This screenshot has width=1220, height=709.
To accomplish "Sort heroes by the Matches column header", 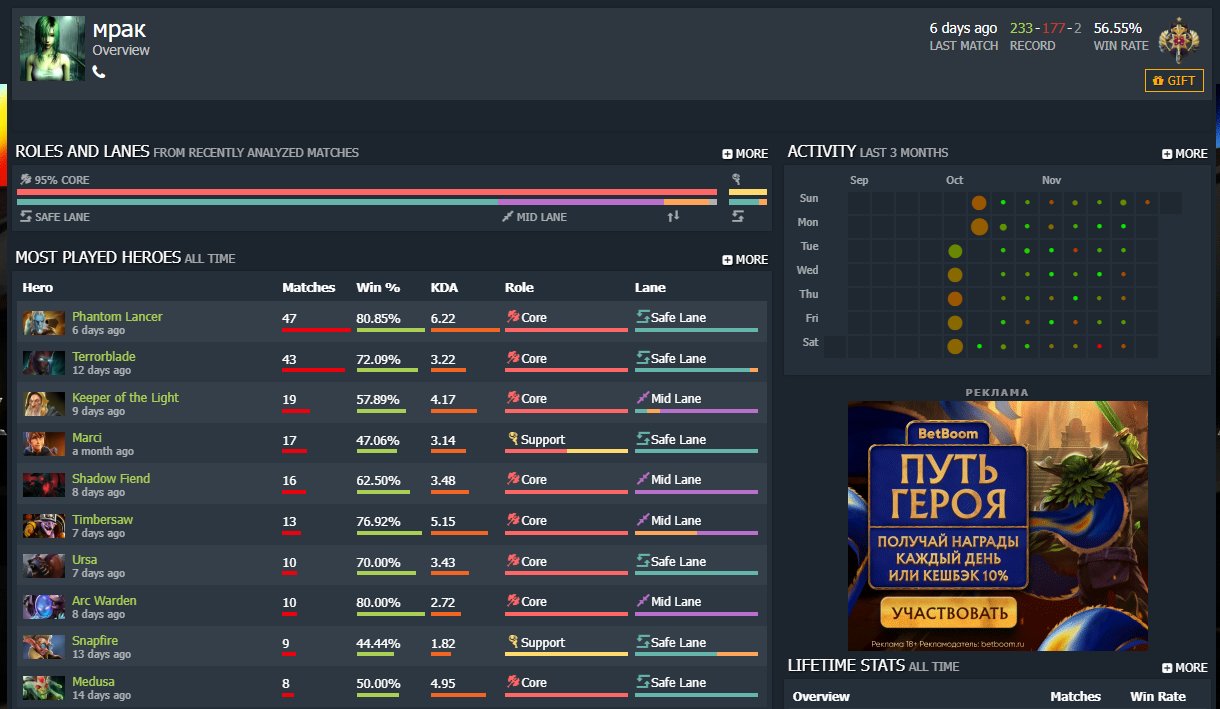I will click(x=308, y=287).
